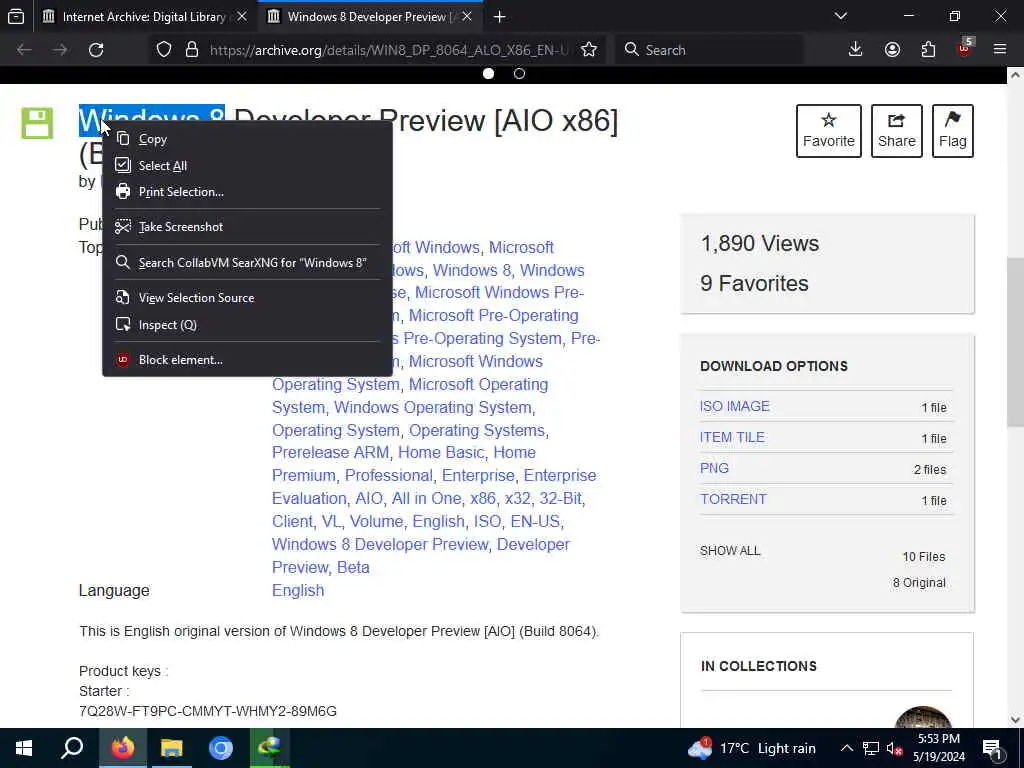Open File Explorer from the taskbar
The width and height of the screenshot is (1024, 768).
pos(172,748)
